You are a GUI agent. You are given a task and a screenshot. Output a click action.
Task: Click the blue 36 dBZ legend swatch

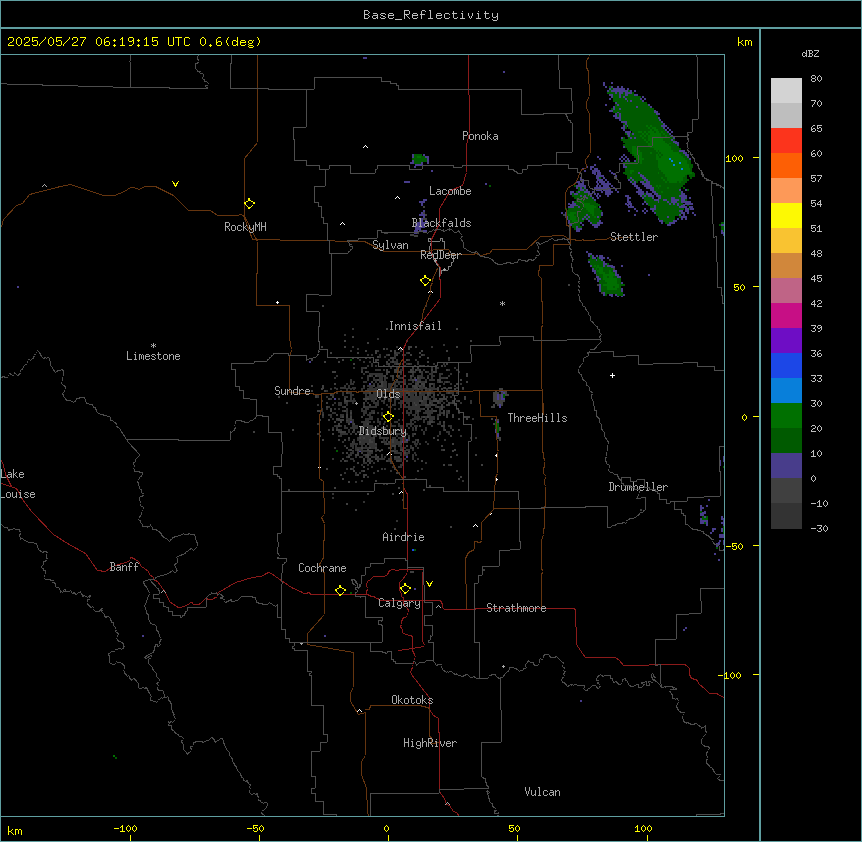786,365
